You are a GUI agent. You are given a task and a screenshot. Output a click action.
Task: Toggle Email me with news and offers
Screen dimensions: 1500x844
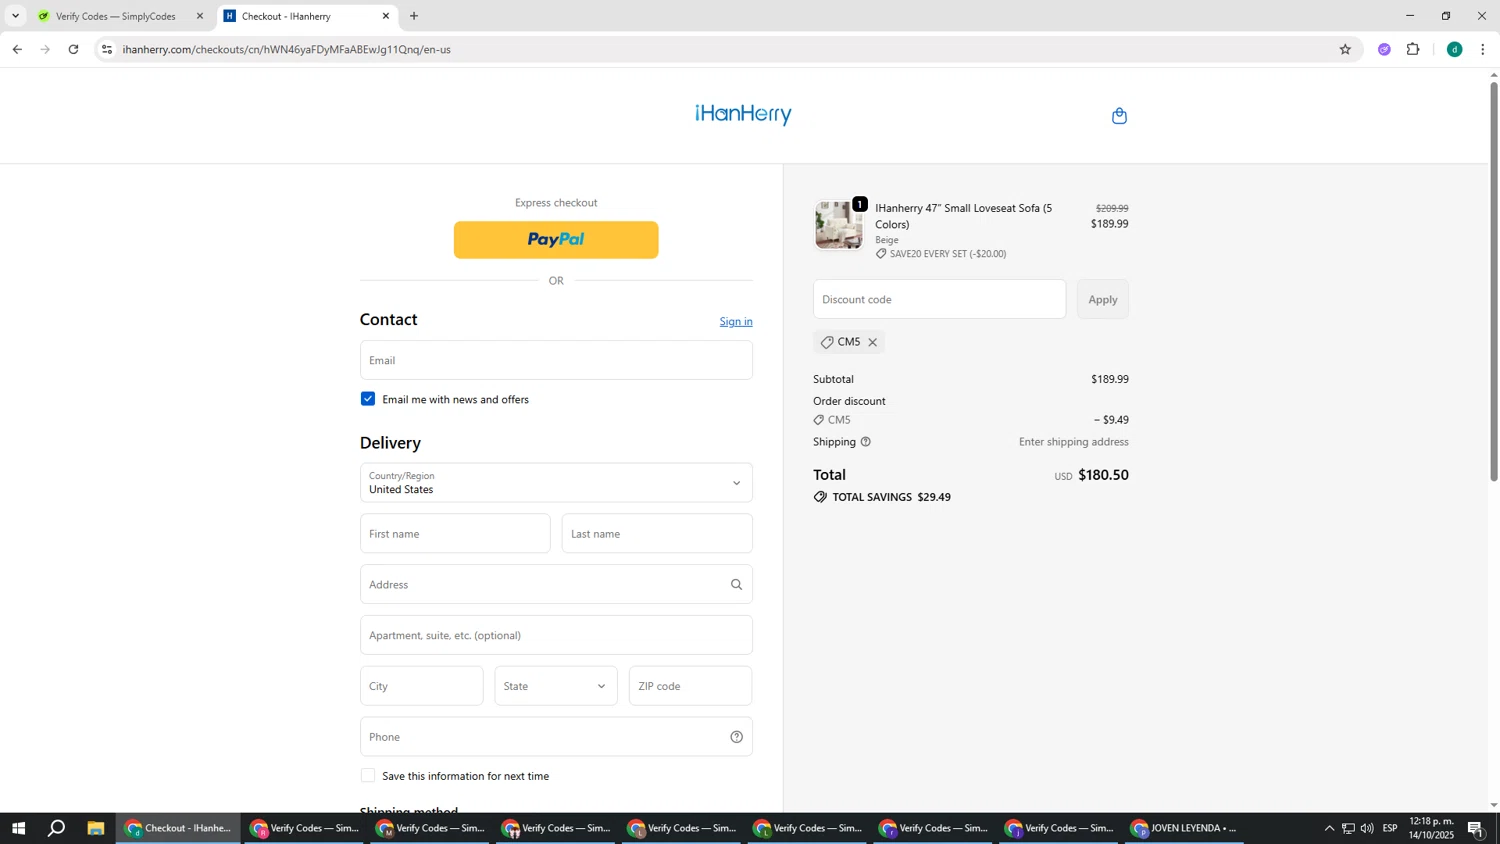368,399
